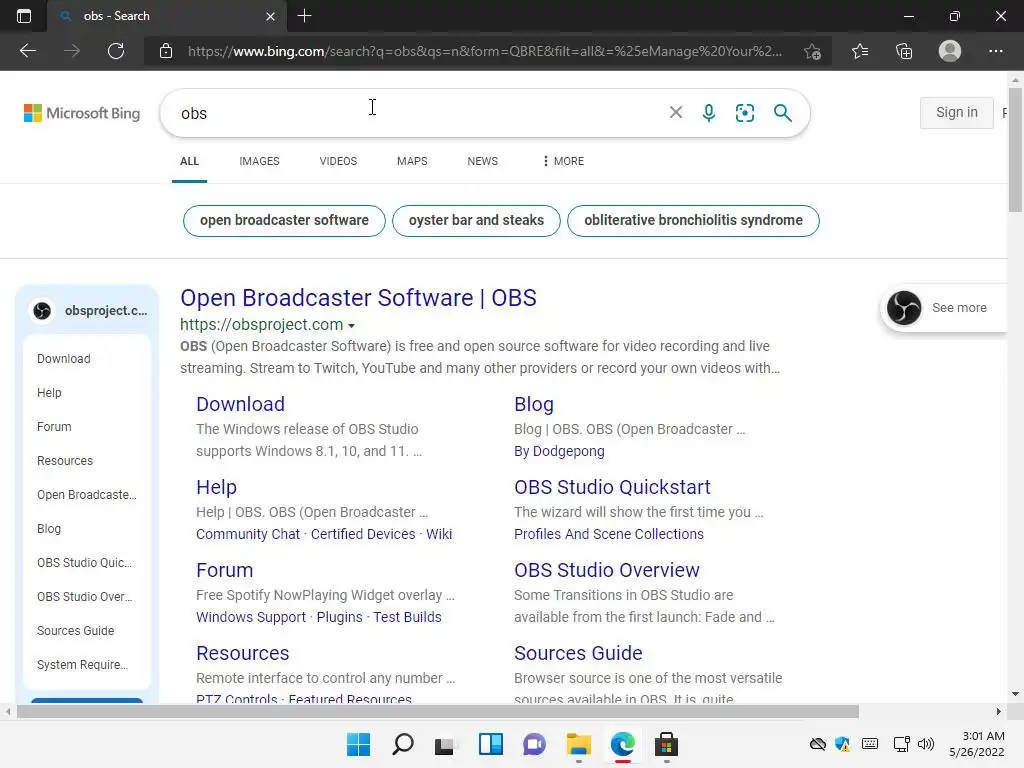Open visual search camera icon
Viewport: 1024px width, 768px height.
pos(744,113)
